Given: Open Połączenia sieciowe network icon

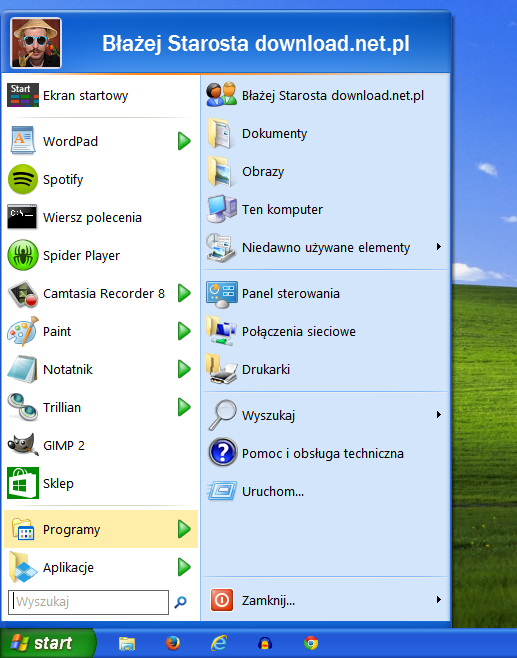Looking at the screenshot, I should click(220, 331).
